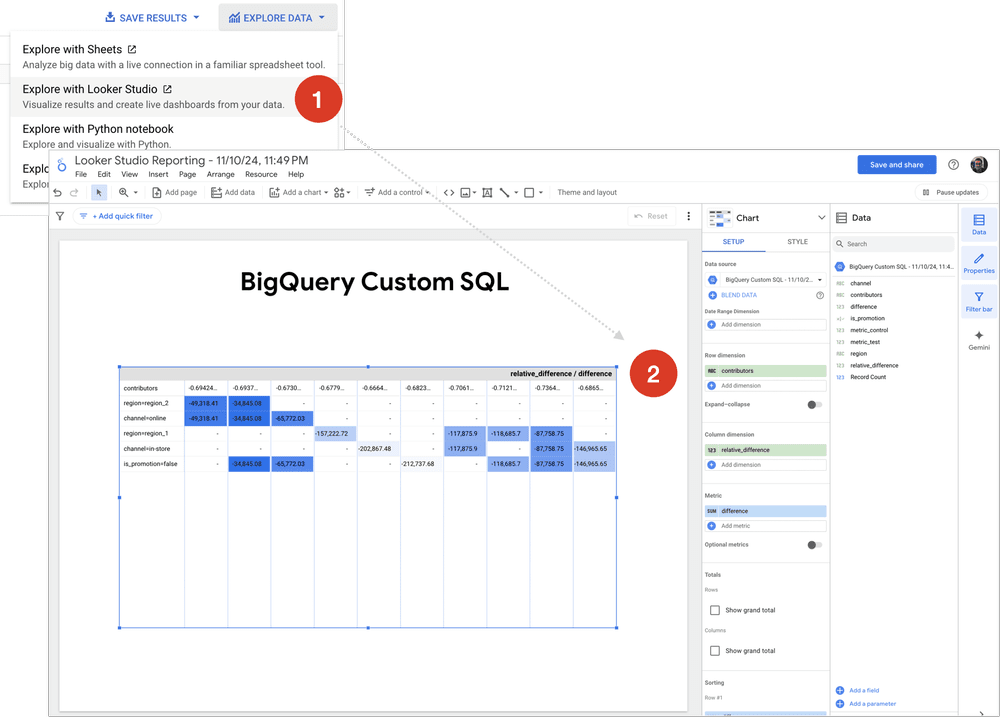
Task: Open the Properties side panel
Action: click(979, 263)
